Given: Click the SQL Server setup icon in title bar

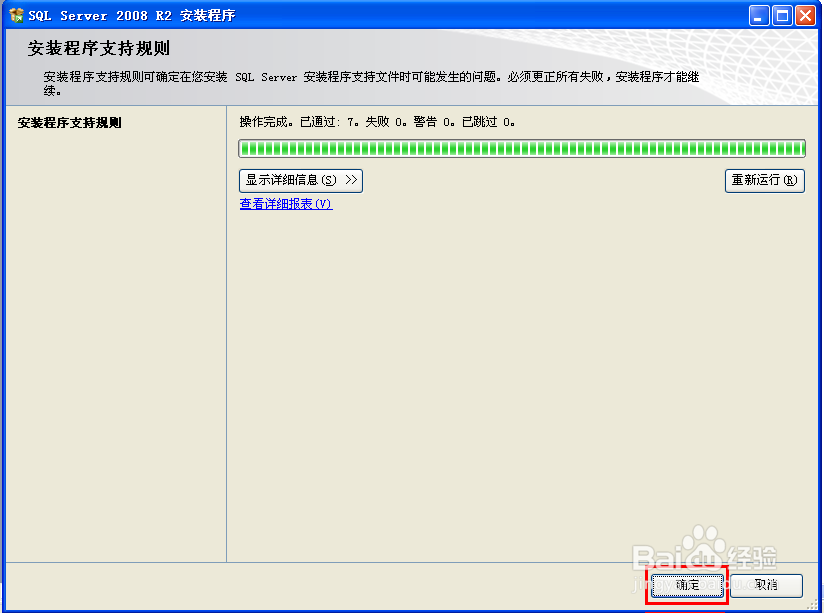Looking at the screenshot, I should click(x=14, y=14).
